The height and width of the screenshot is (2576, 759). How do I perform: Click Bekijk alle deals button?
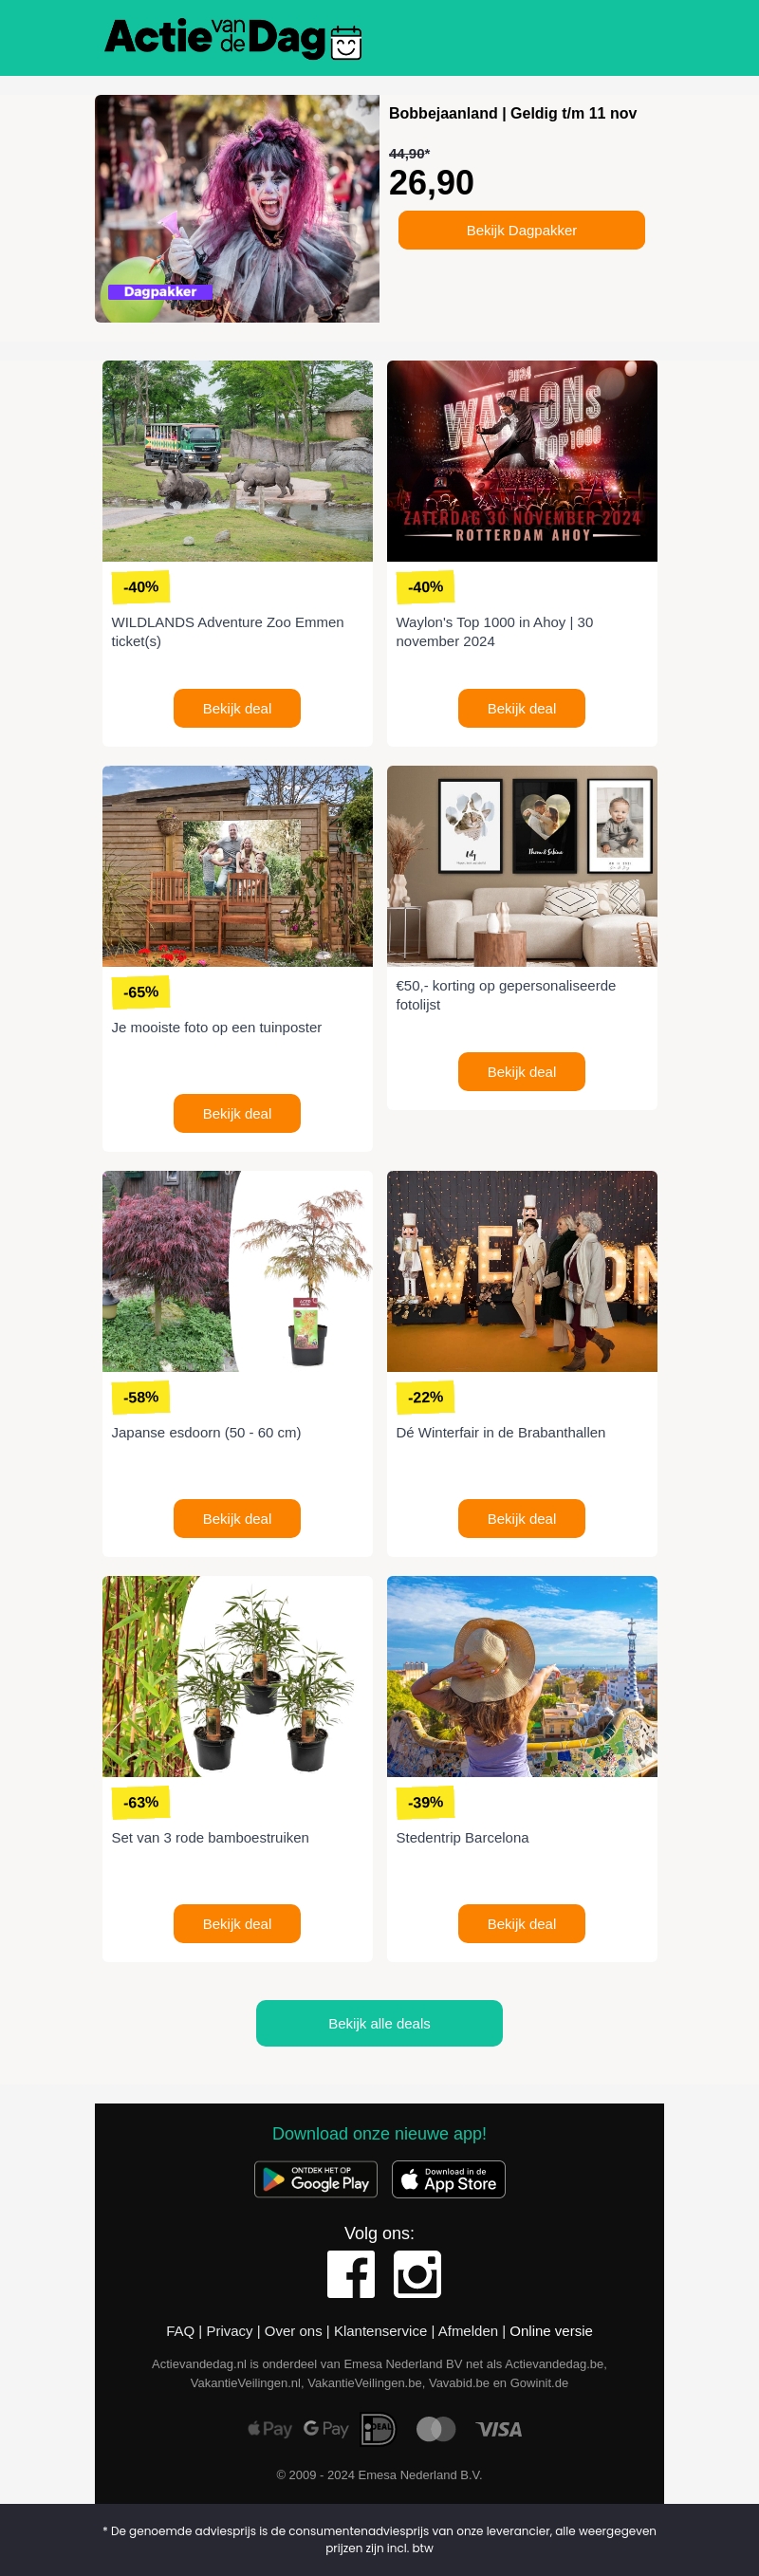coord(379,2023)
